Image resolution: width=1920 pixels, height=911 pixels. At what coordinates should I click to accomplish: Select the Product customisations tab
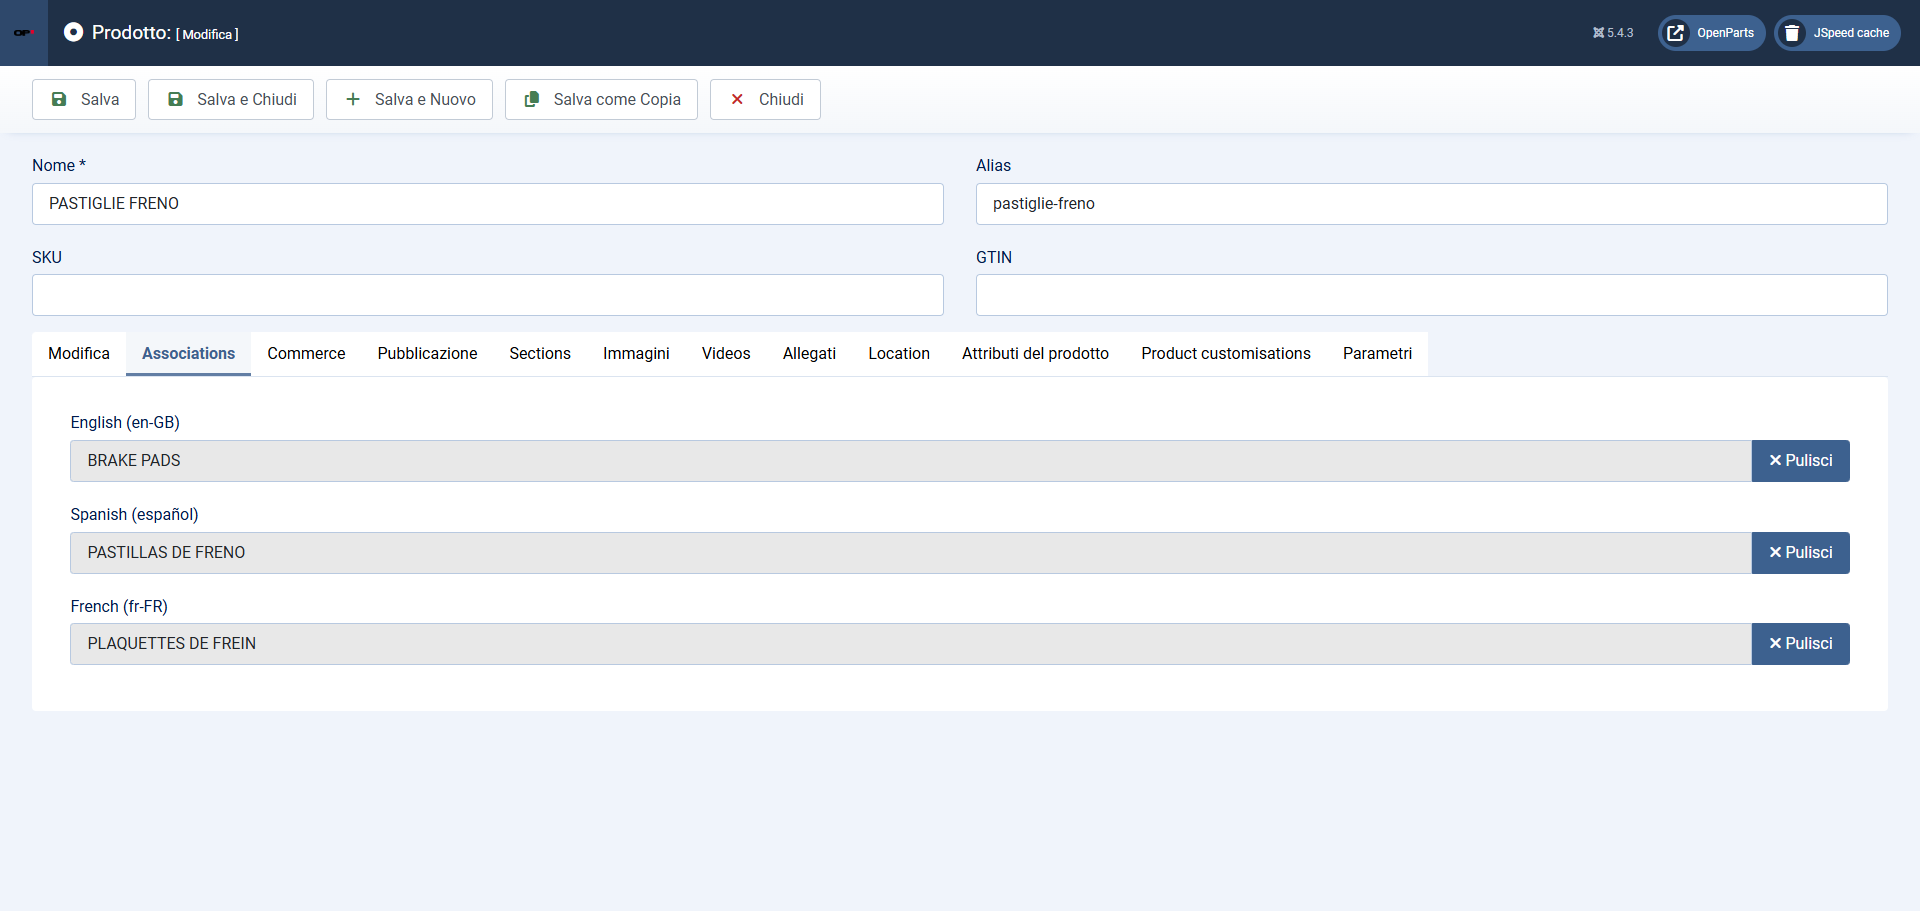point(1225,354)
